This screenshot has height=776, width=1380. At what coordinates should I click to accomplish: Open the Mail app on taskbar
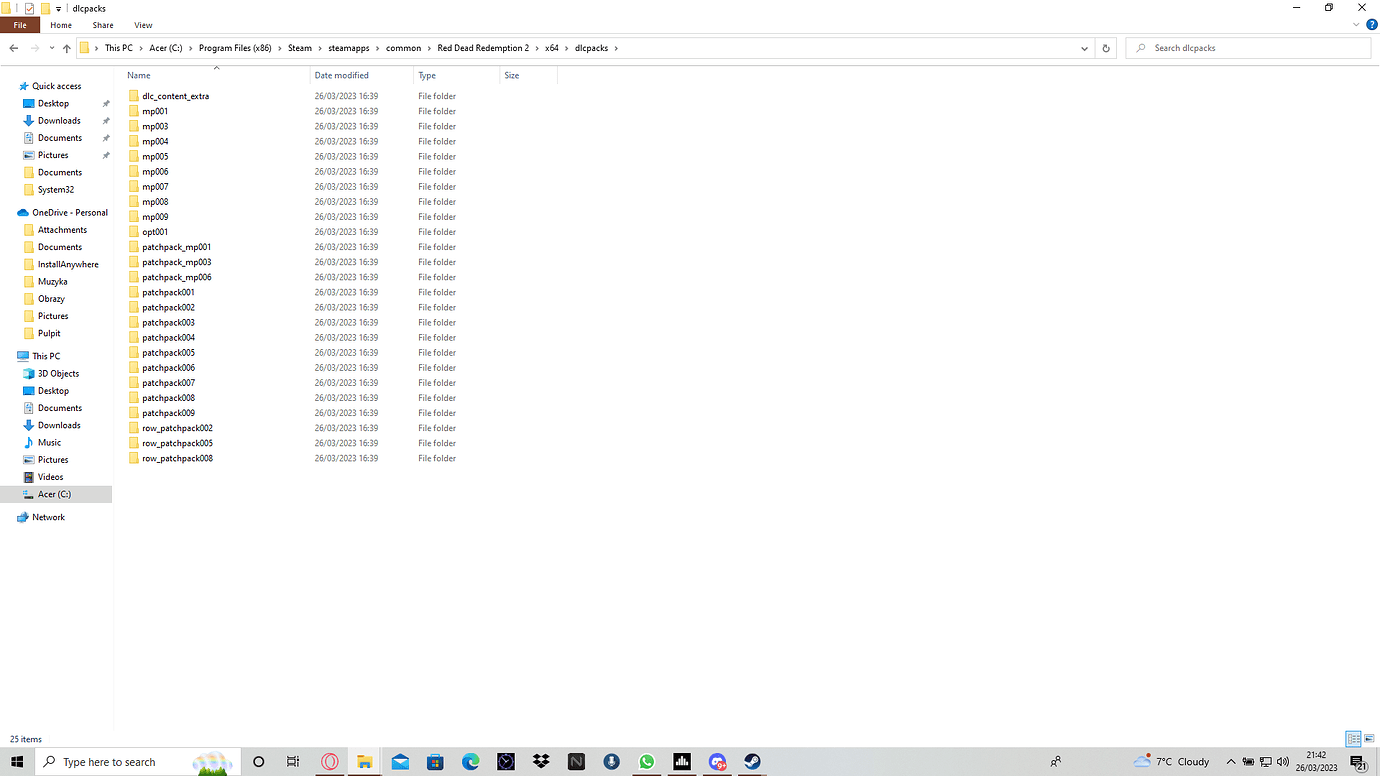coord(400,762)
